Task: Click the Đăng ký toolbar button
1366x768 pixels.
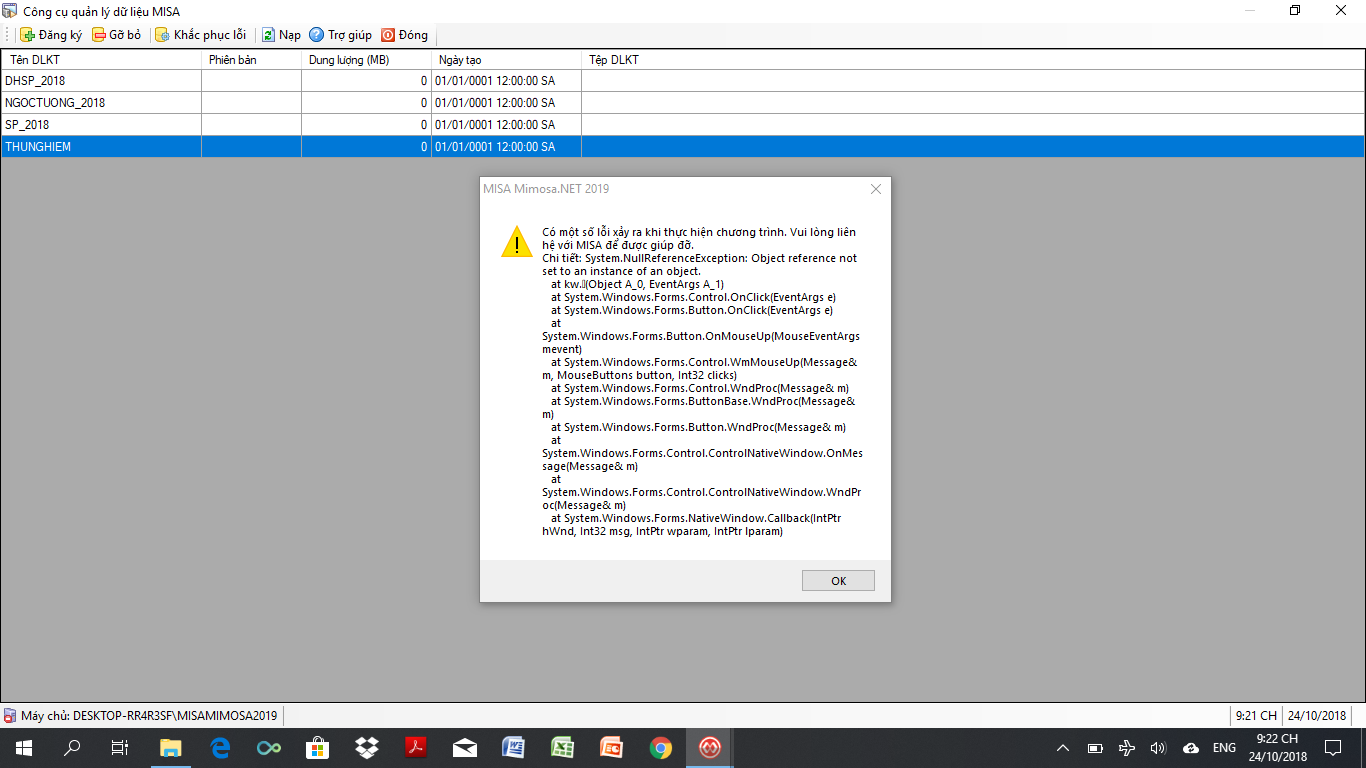Action: click(51, 35)
